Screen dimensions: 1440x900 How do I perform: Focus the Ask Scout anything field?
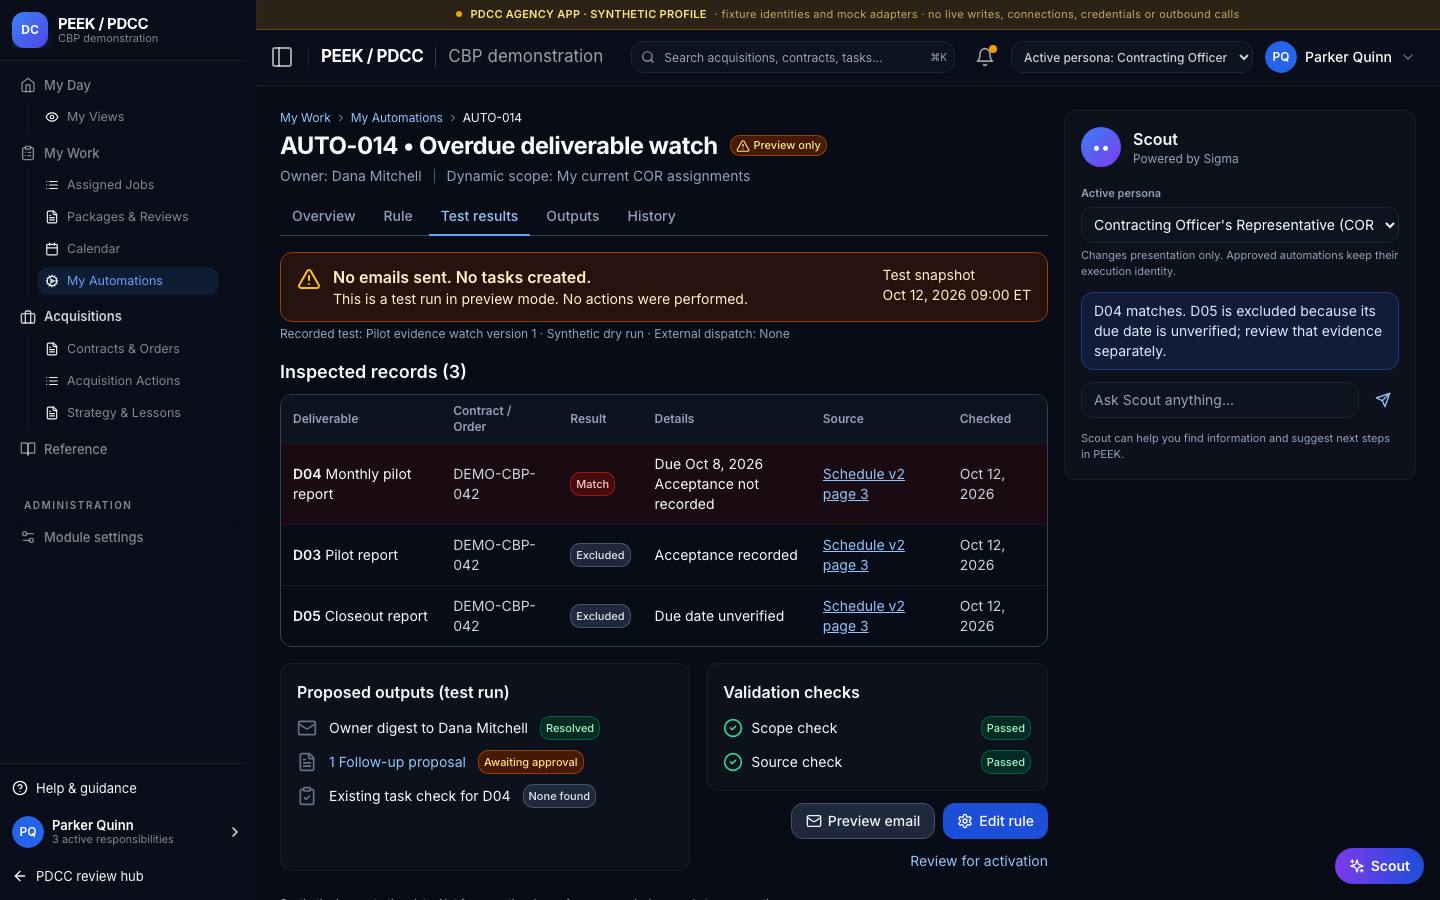(x=1220, y=400)
